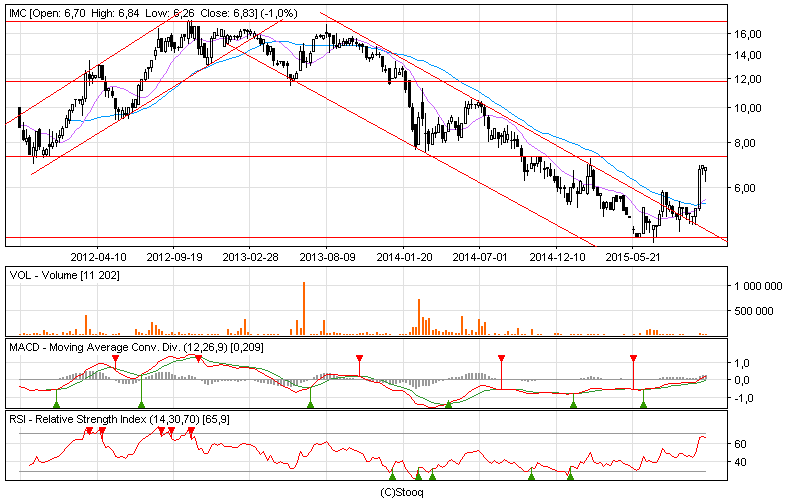Viewport: 800px width, 500px height.
Task: Click the 2012-09-19 date label
Action: (x=174, y=257)
